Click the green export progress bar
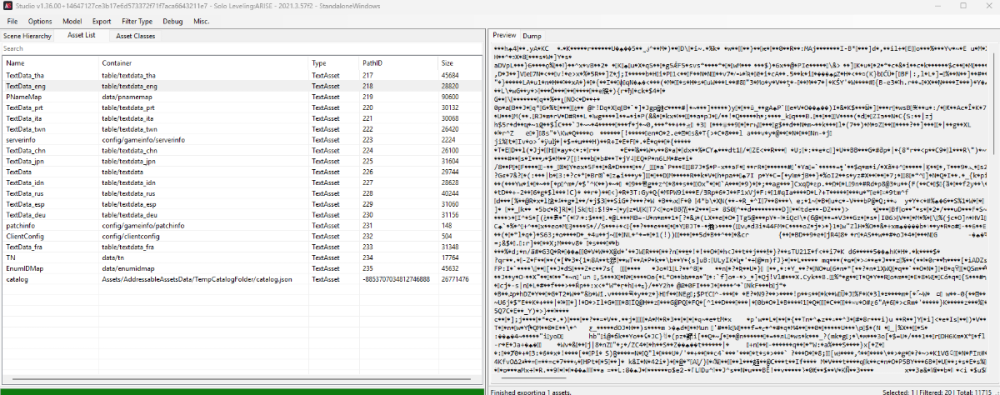The image size is (1000, 395). [x=242, y=391]
